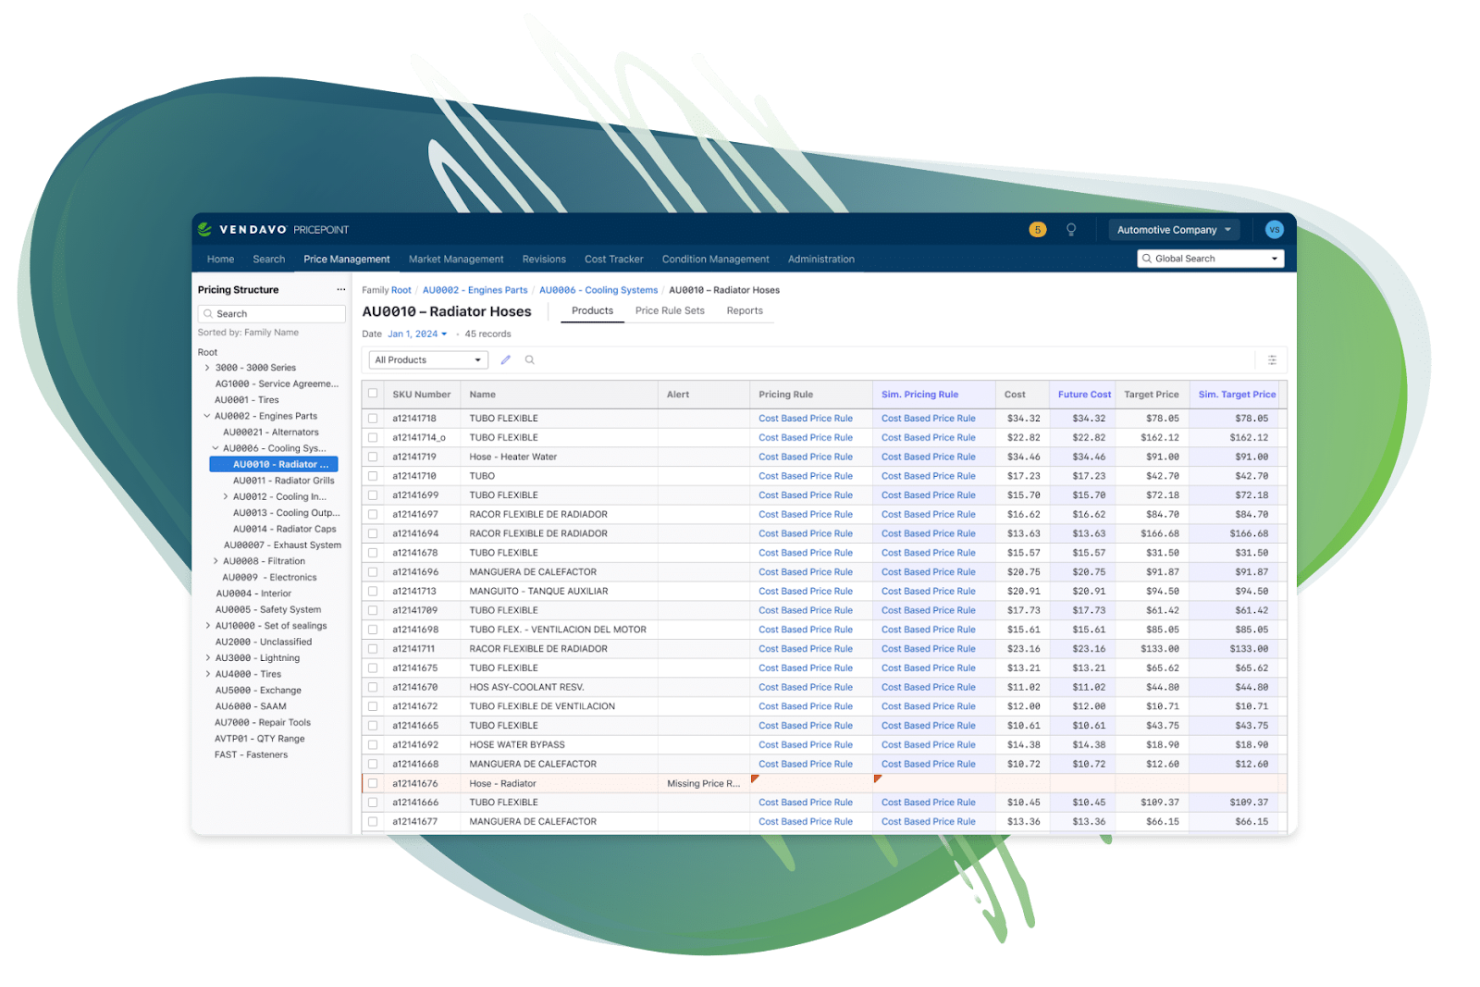Click the pricing structure overflow ellipsis menu
Image resolution: width=1480 pixels, height=987 pixels.
click(x=340, y=289)
